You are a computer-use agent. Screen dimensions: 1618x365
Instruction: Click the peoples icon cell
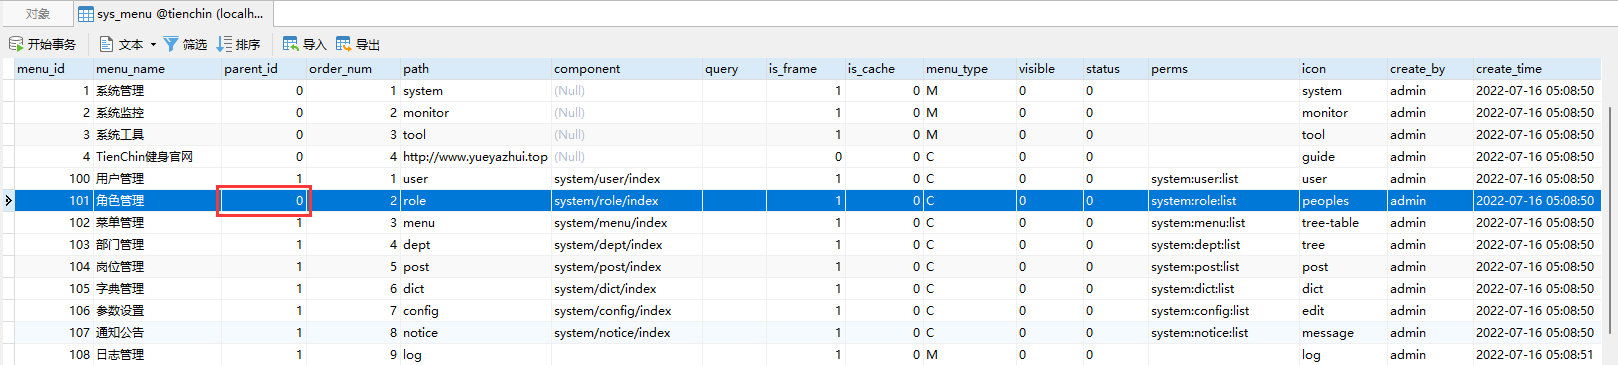[1343, 201]
